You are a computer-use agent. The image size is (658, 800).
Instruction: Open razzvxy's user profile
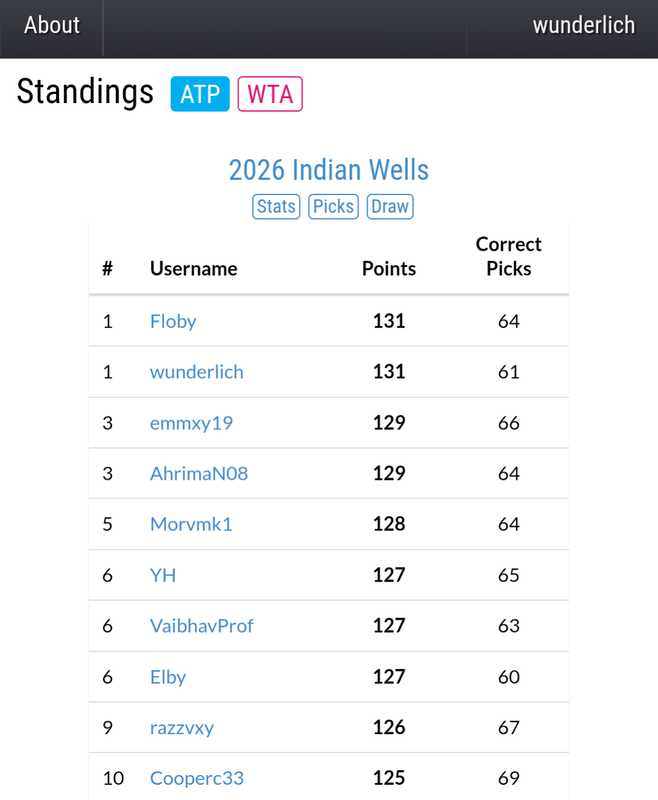click(182, 727)
